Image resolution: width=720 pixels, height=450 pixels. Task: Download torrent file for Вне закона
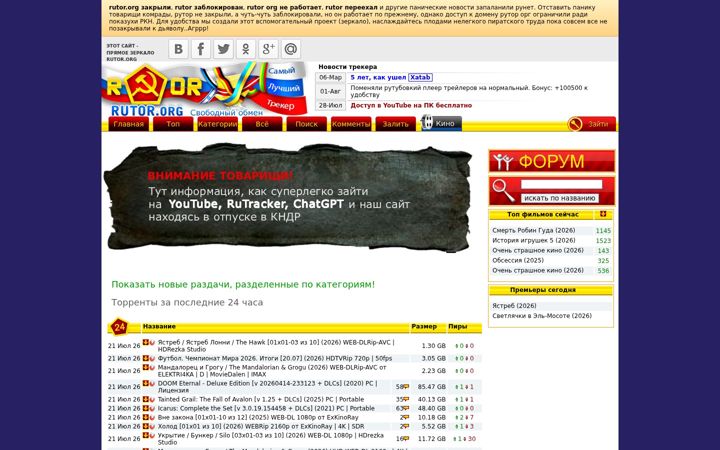pyautogui.click(x=146, y=417)
